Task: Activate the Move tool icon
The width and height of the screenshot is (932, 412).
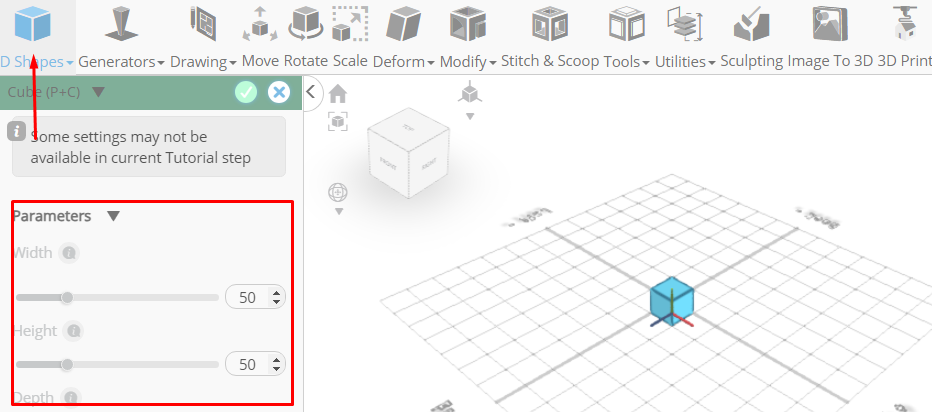Action: (260, 24)
